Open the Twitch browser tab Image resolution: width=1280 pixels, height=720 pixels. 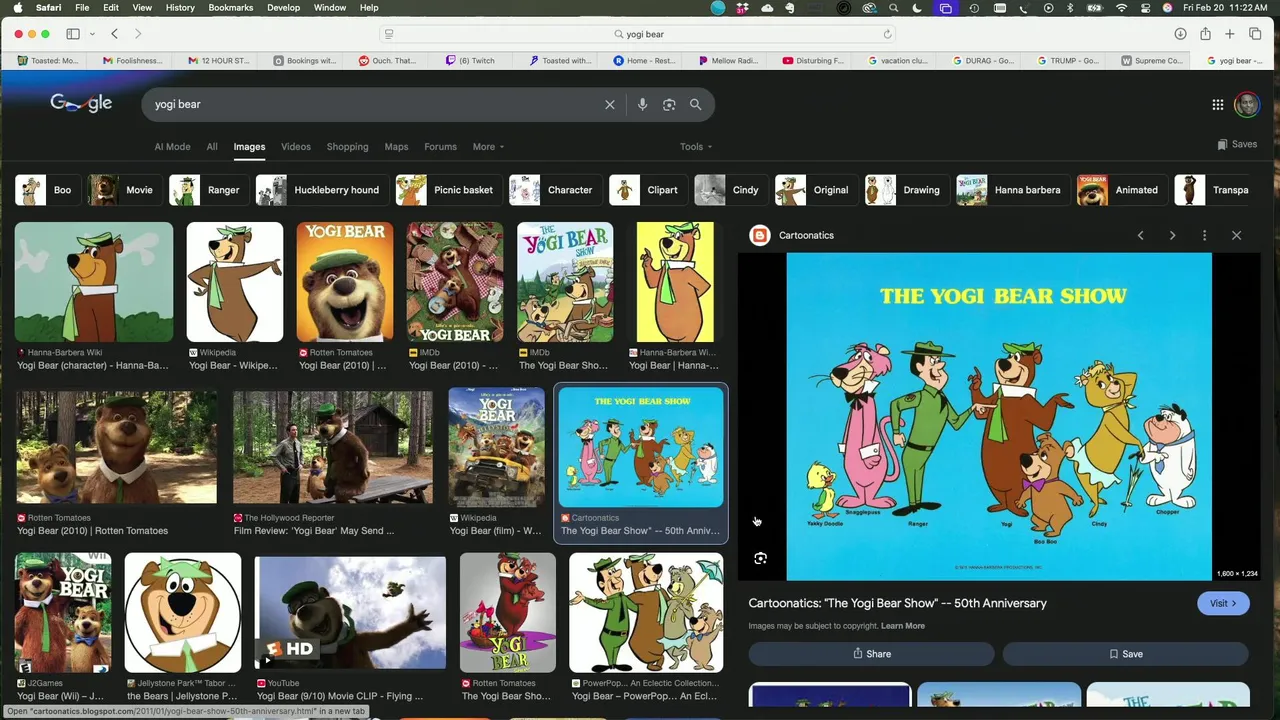pyautogui.click(x=471, y=60)
